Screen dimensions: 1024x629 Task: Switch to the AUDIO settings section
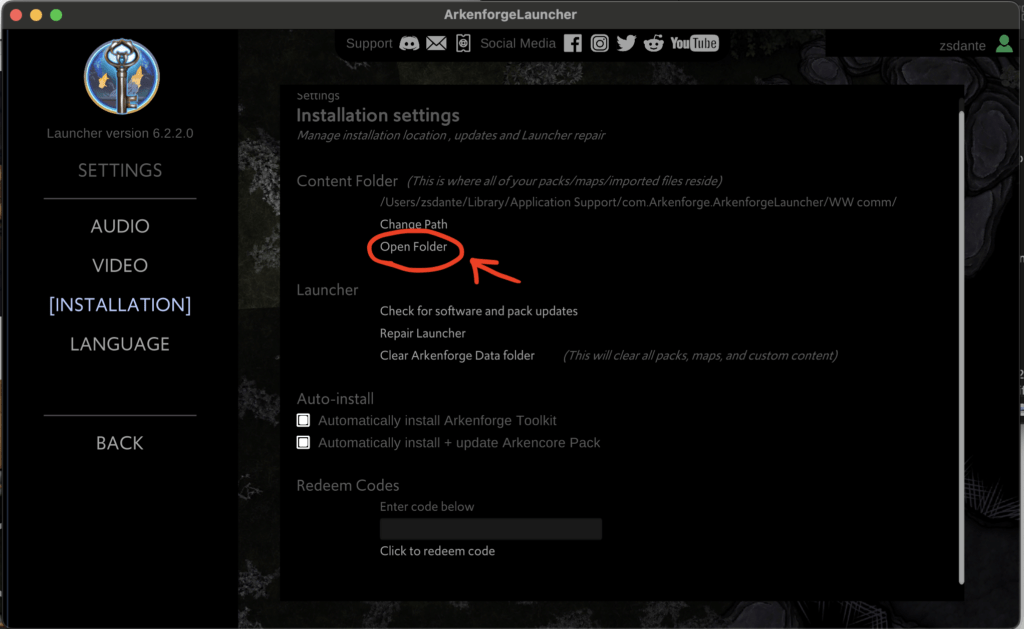coord(120,227)
